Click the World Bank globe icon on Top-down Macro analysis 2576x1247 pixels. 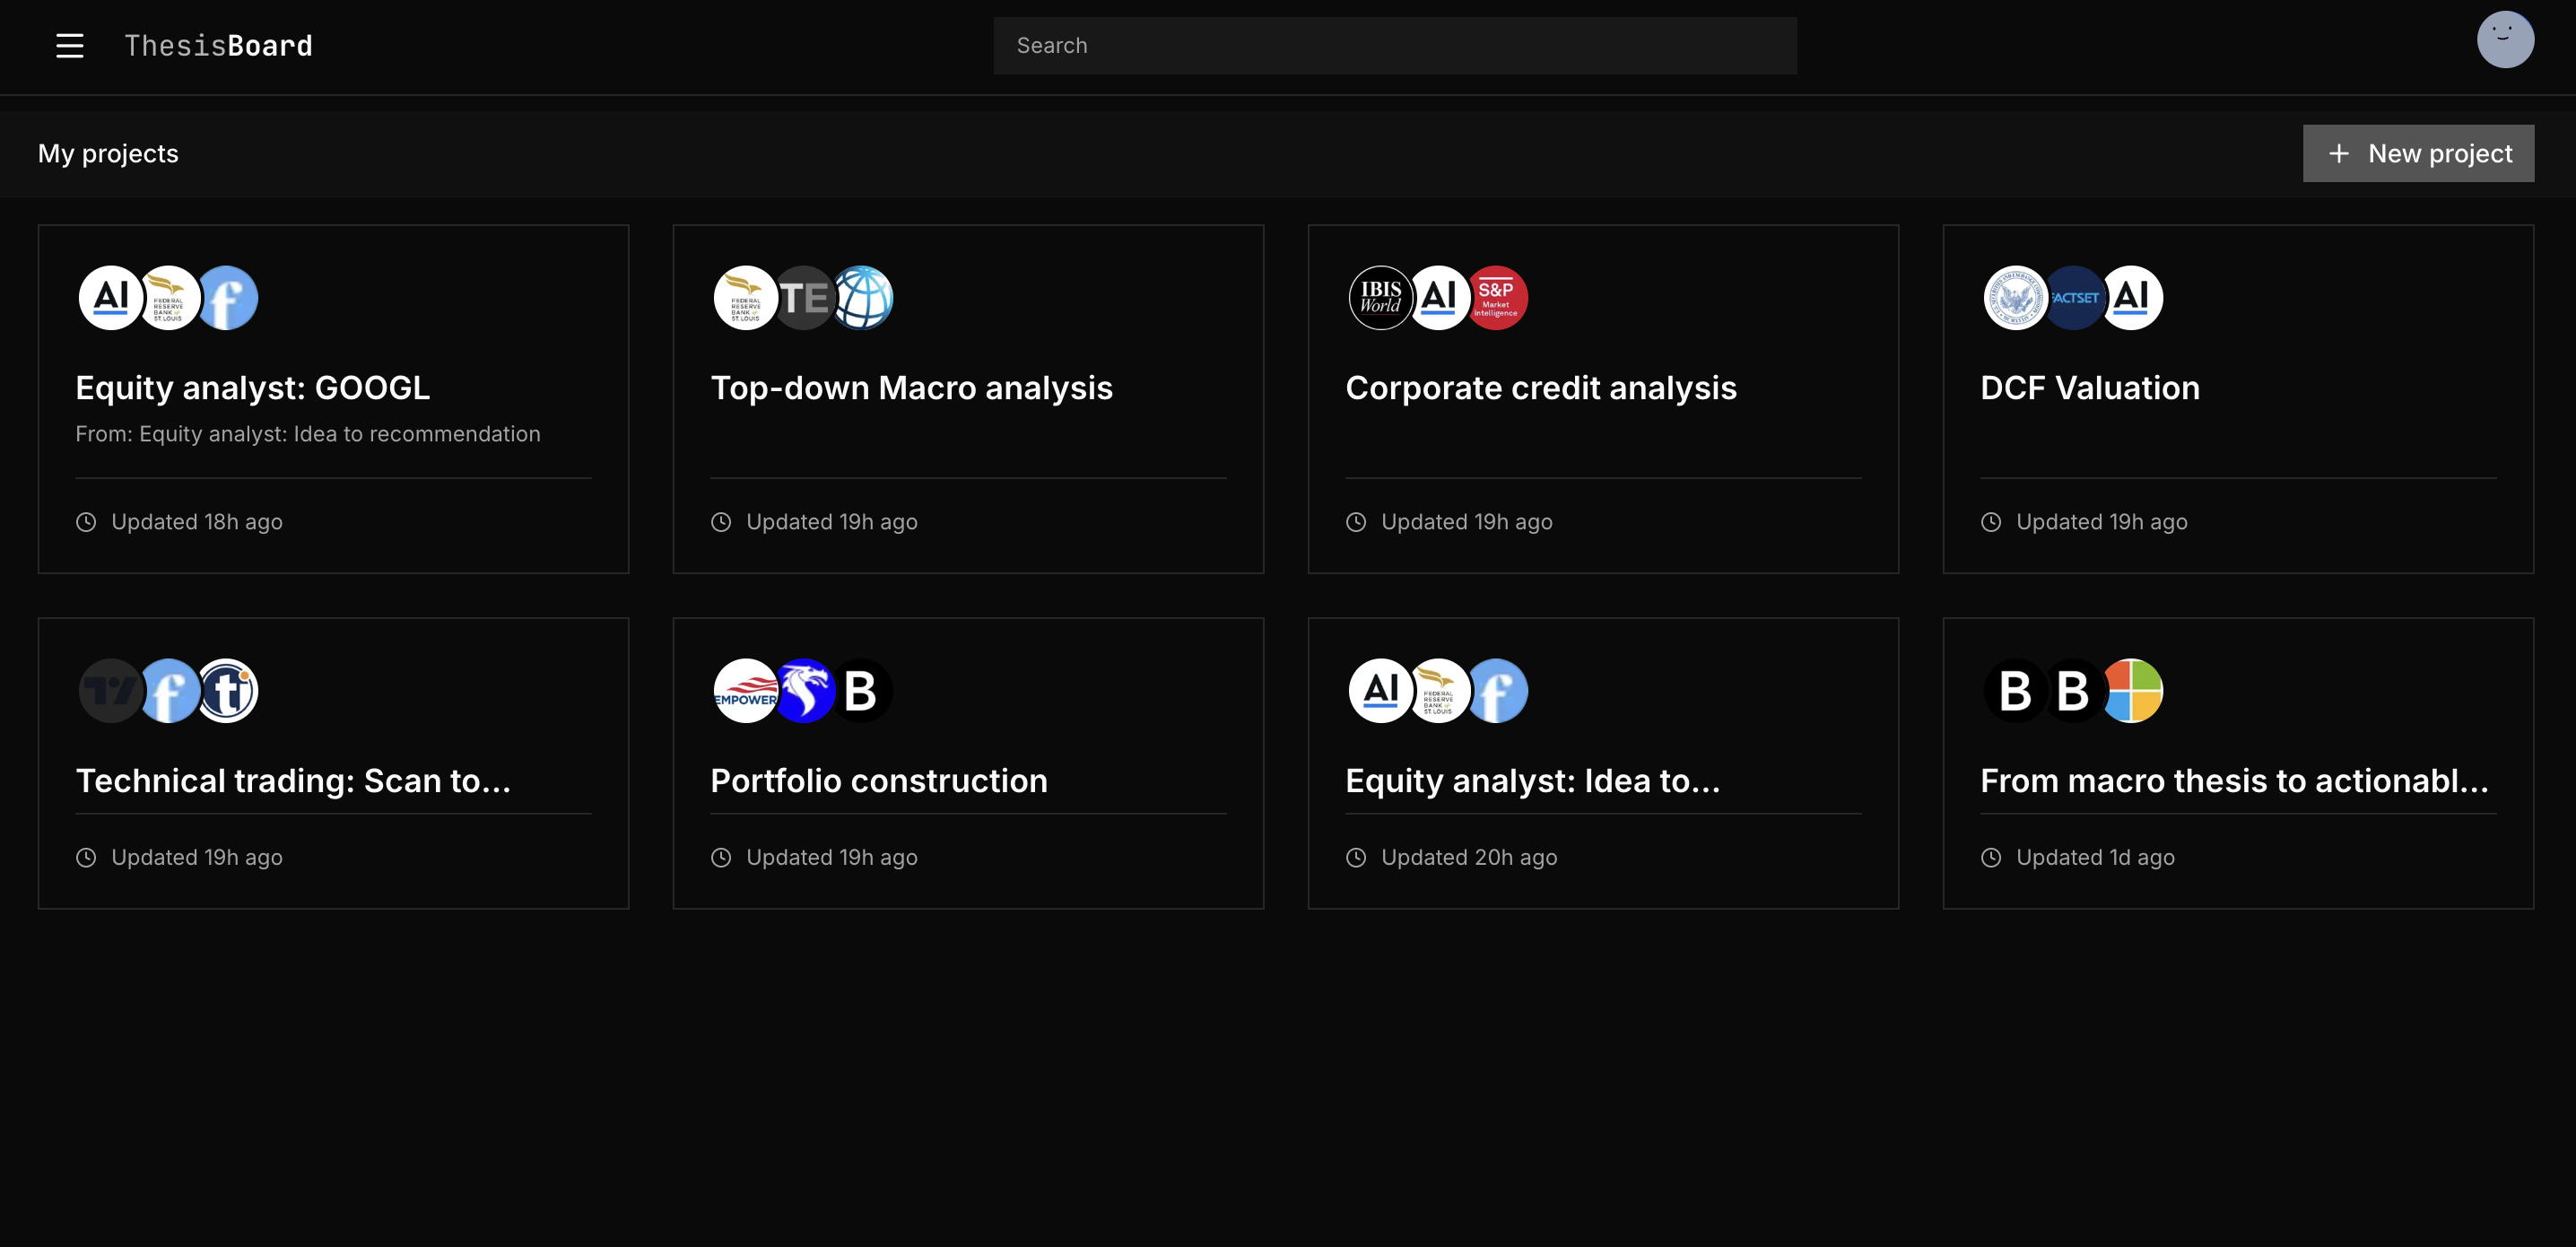[x=861, y=297]
